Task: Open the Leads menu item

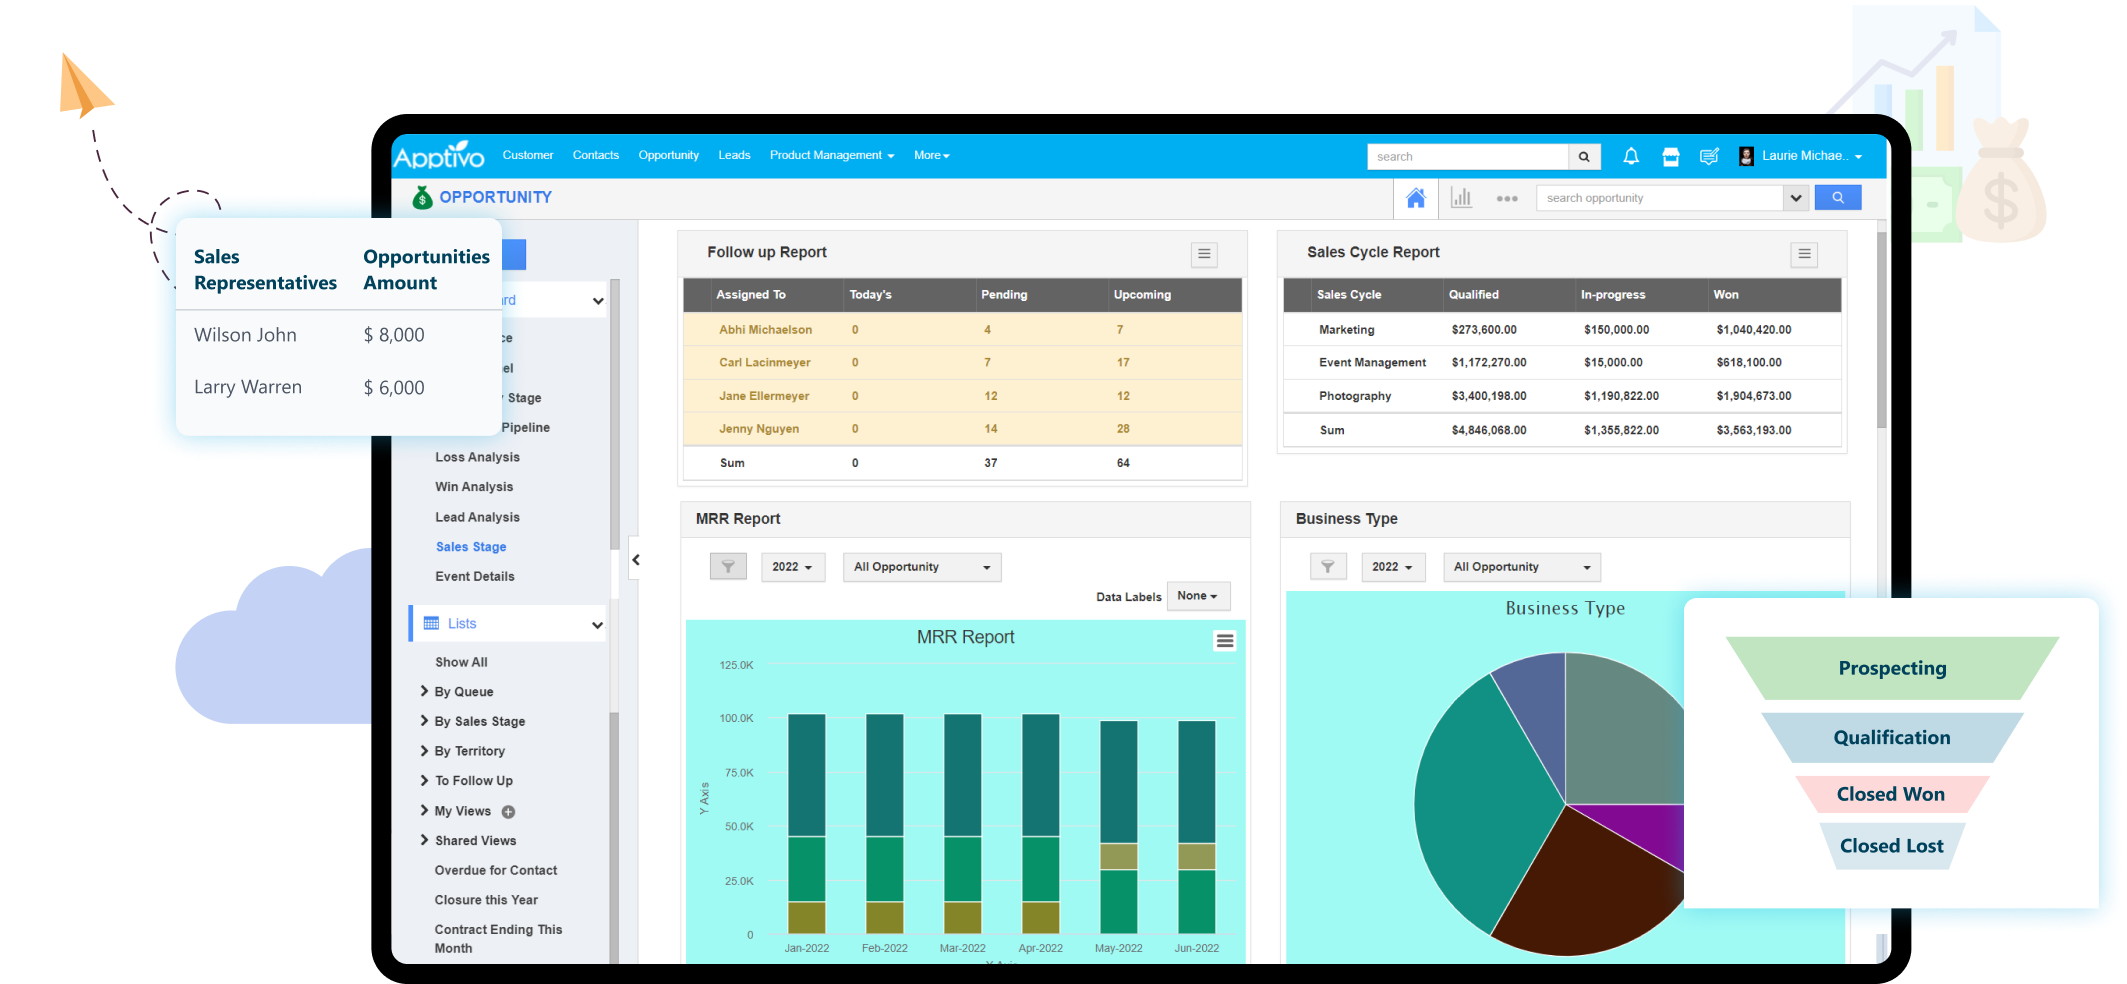Action: point(734,156)
